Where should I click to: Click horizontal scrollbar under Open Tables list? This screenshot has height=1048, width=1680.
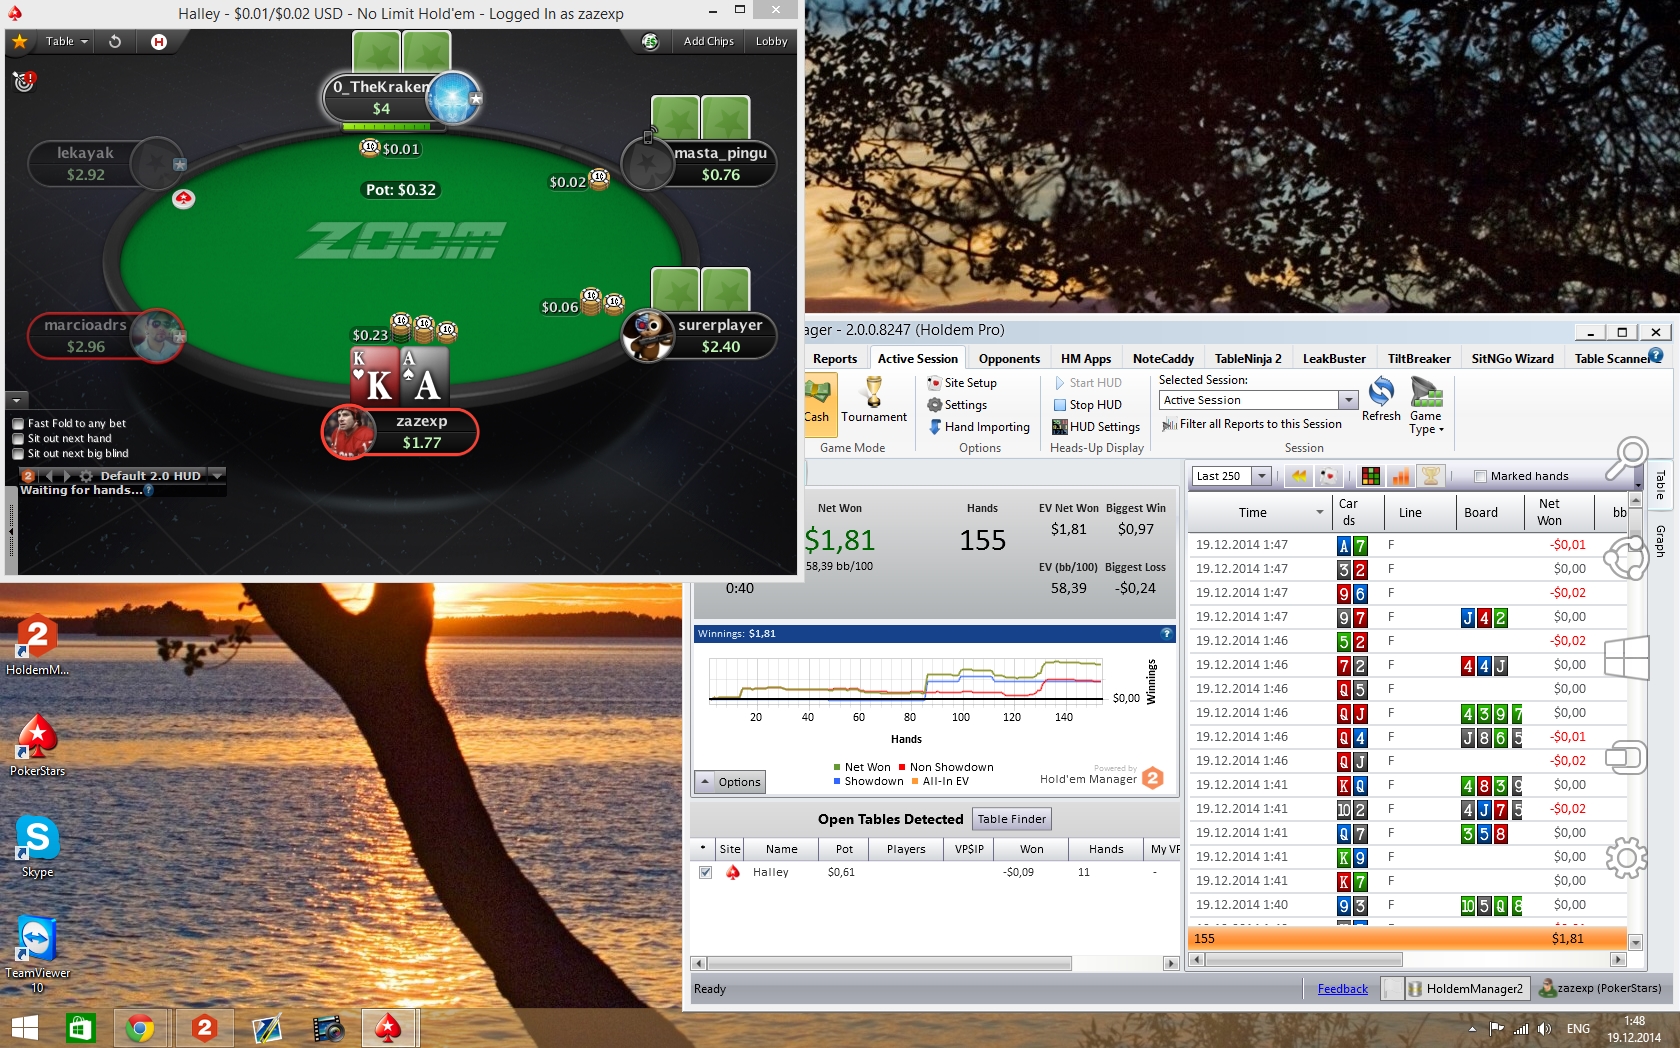point(889,963)
